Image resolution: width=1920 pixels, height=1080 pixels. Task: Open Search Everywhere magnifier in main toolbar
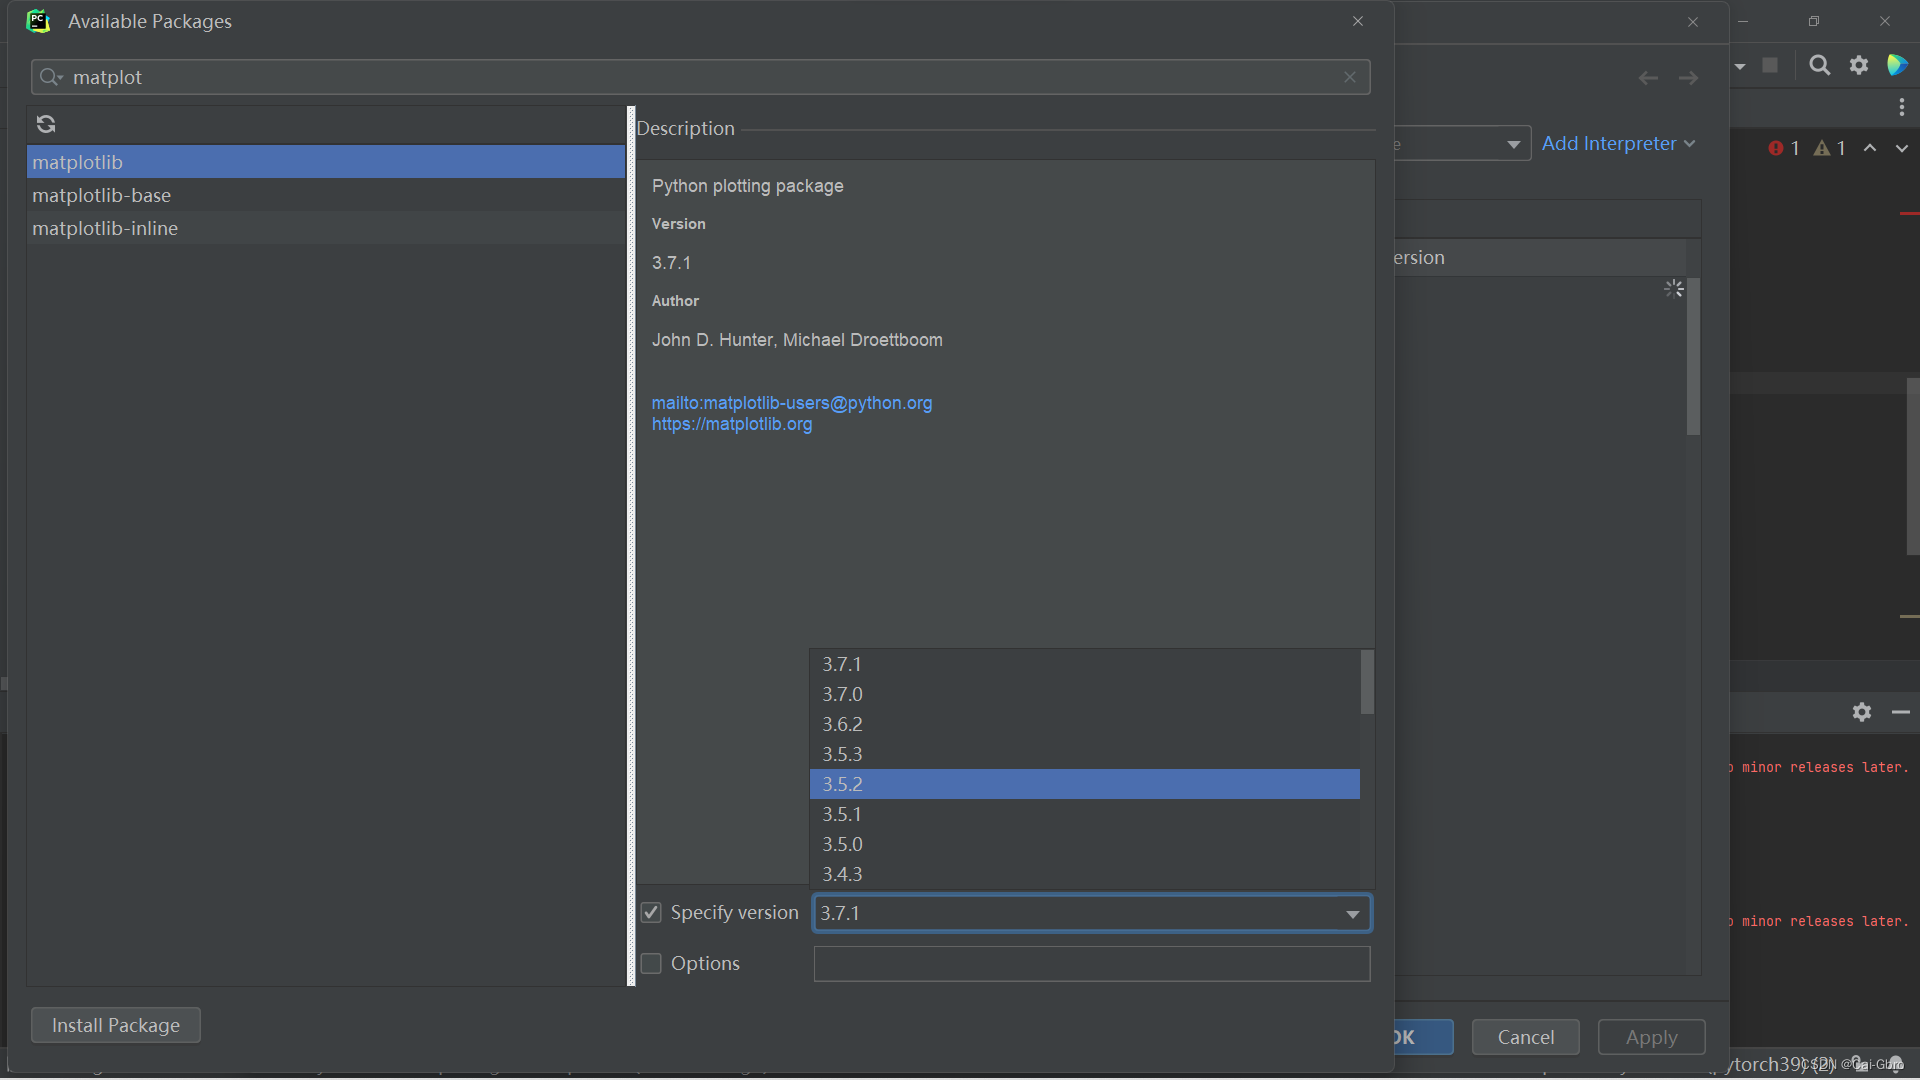point(1820,65)
